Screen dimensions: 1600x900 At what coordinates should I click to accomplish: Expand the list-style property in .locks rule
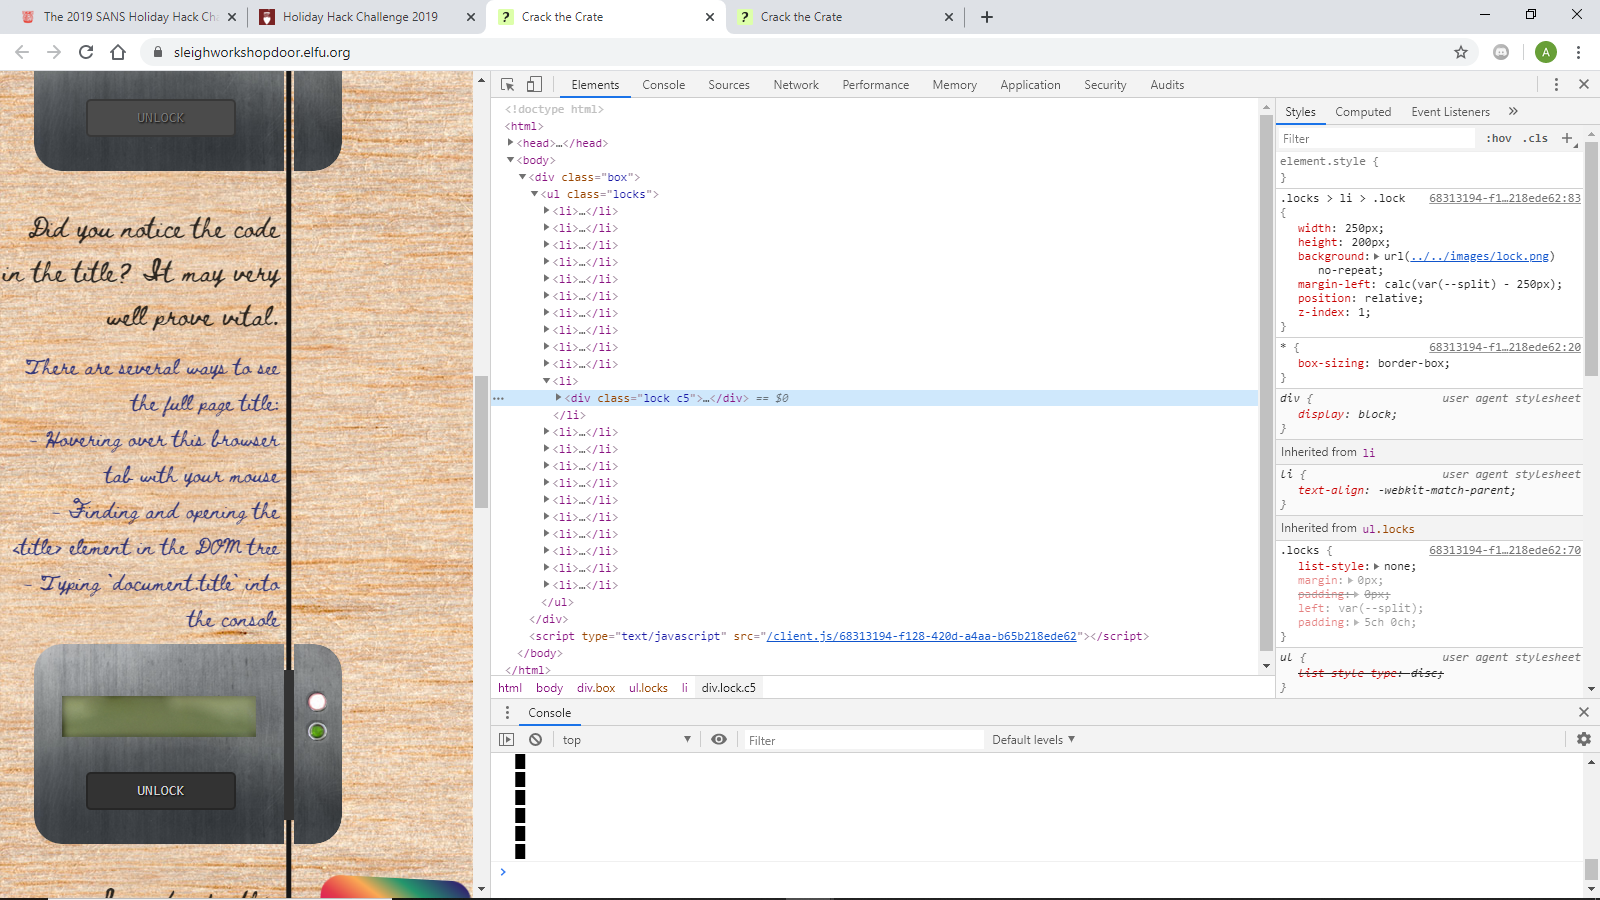(x=1377, y=566)
